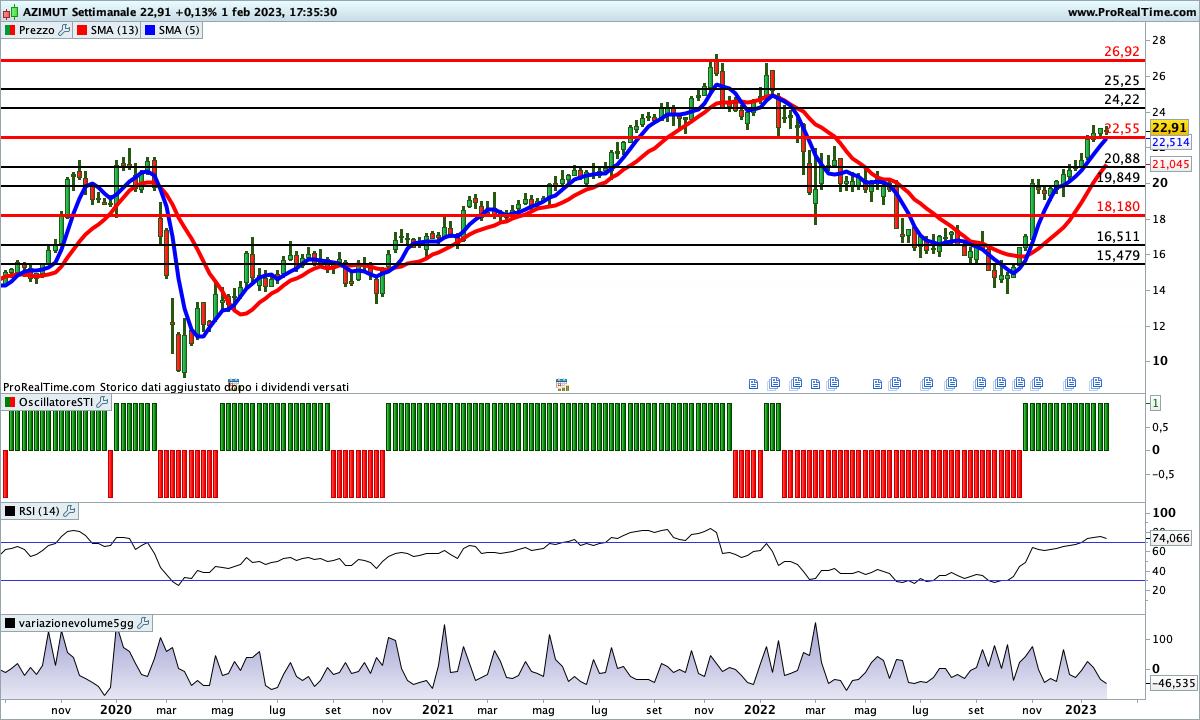Select the 16,511 horizontal level label
This screenshot has height=720, width=1200.
point(1119,237)
